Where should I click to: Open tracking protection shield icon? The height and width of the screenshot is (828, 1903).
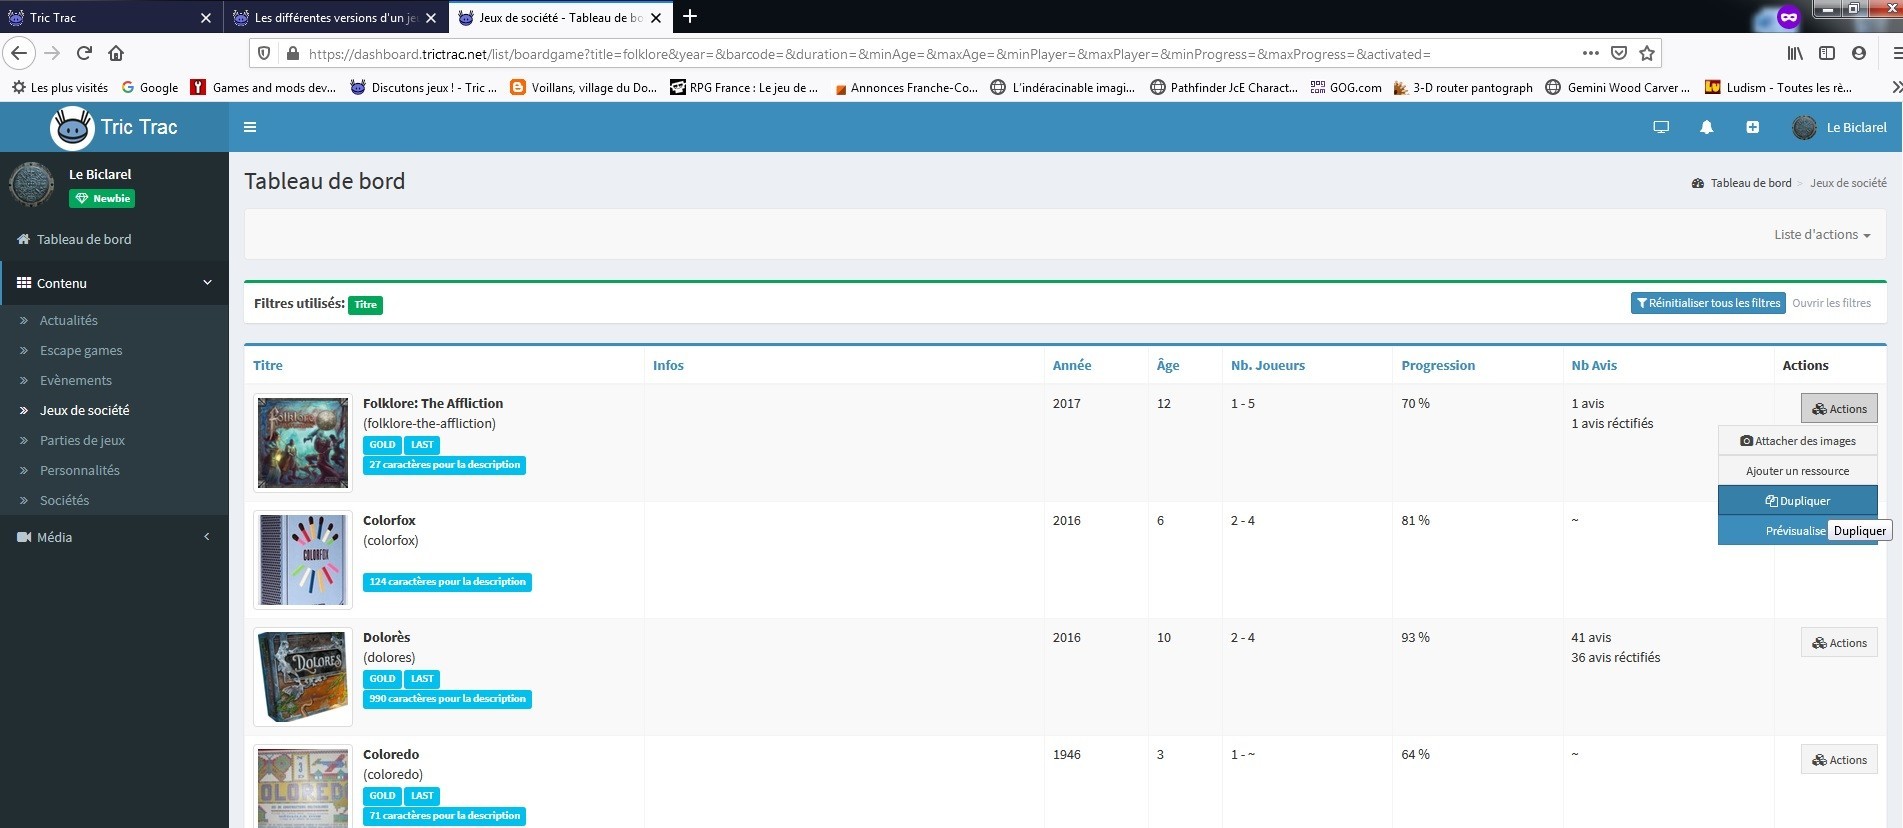coord(264,54)
